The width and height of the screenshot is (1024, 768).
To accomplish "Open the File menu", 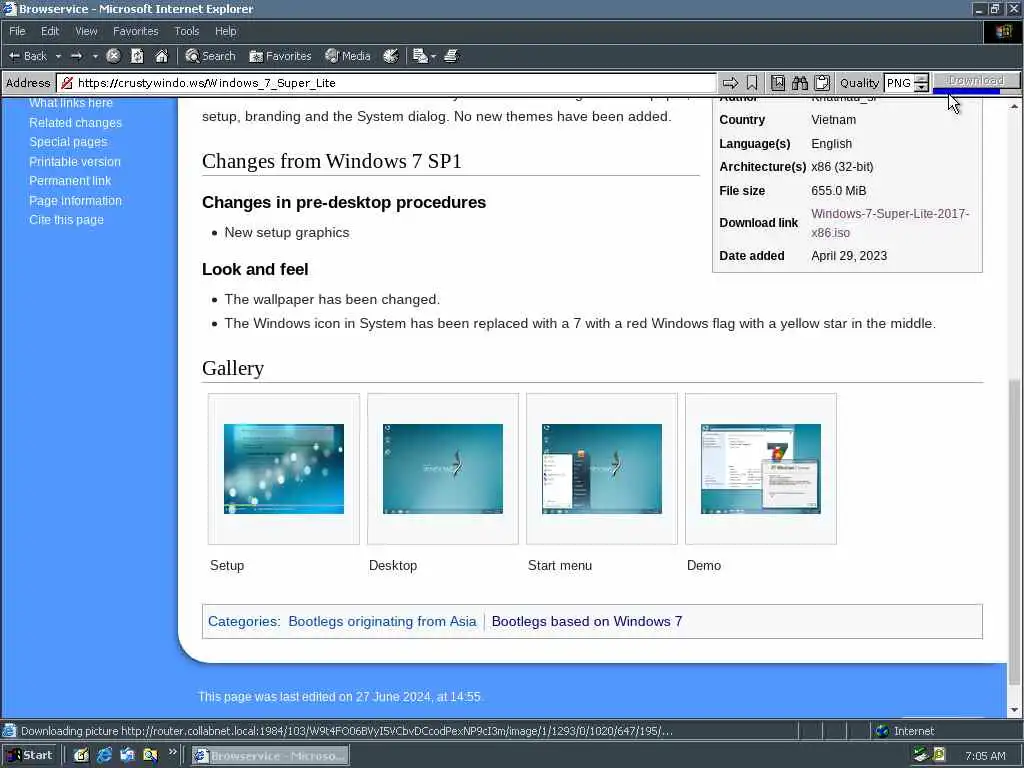I will [x=17, y=31].
